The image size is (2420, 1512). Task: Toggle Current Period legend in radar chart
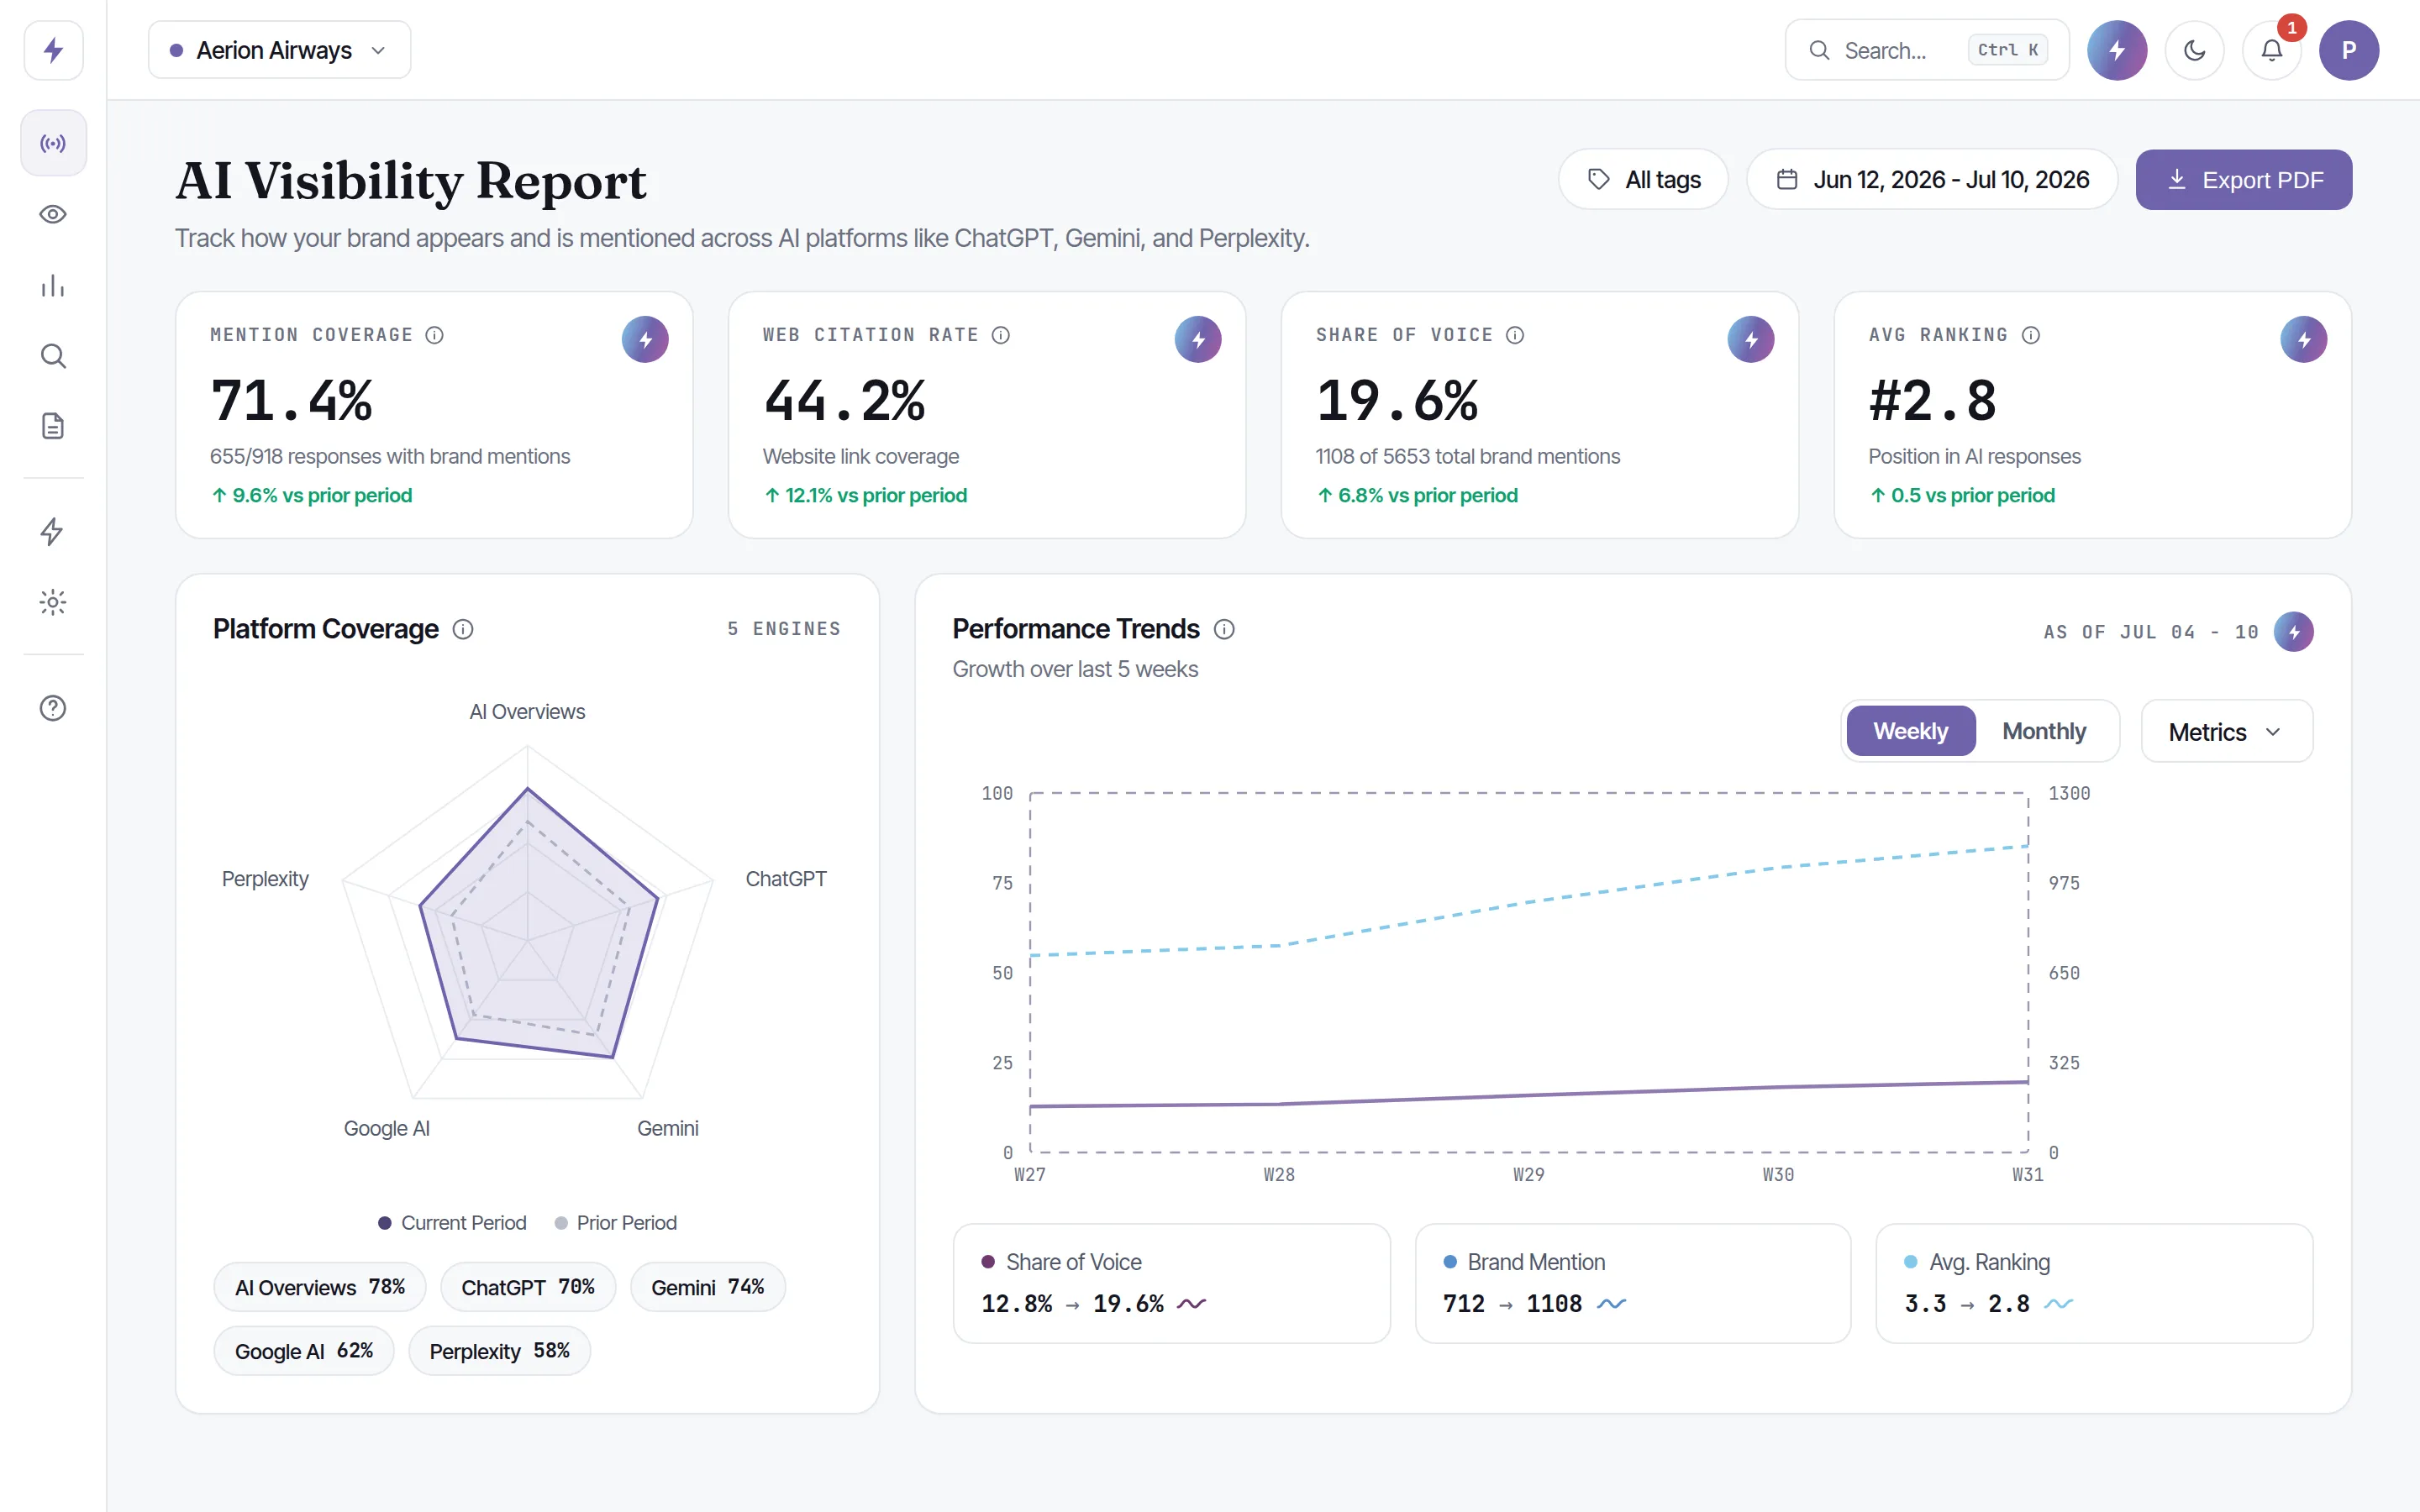(x=452, y=1223)
